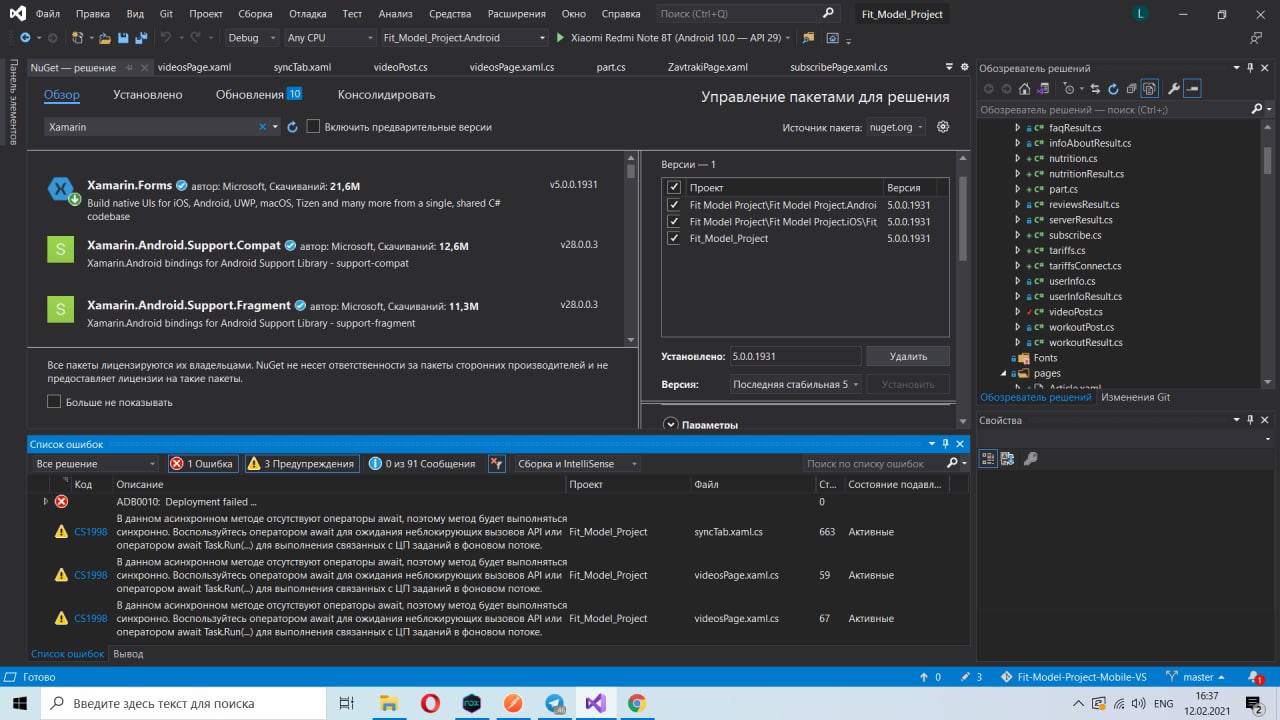Click the Live Share icon in title bar
The image size is (1280, 720).
[1256, 38]
